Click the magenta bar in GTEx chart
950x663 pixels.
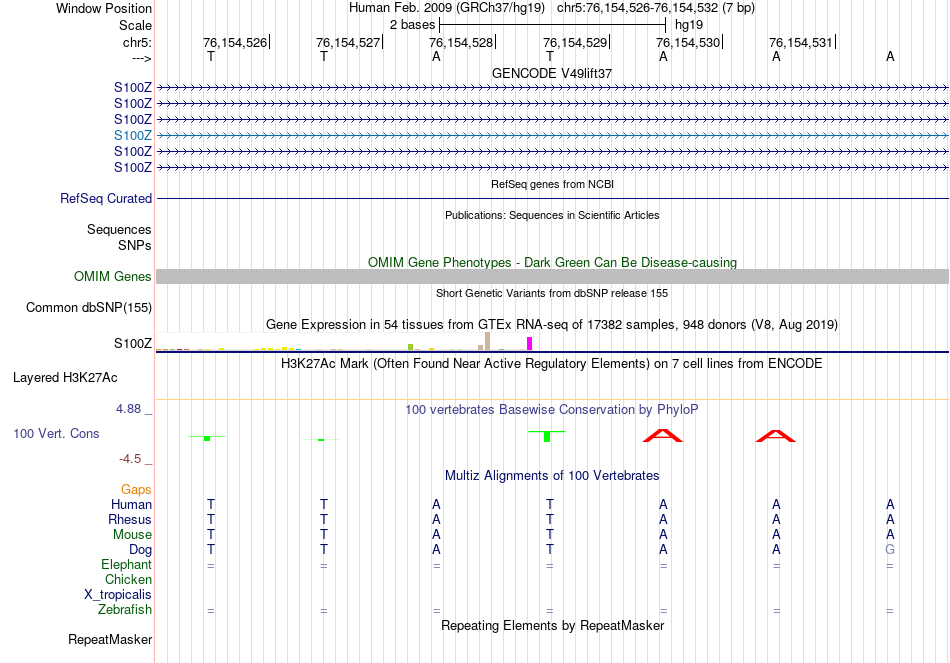coord(530,344)
